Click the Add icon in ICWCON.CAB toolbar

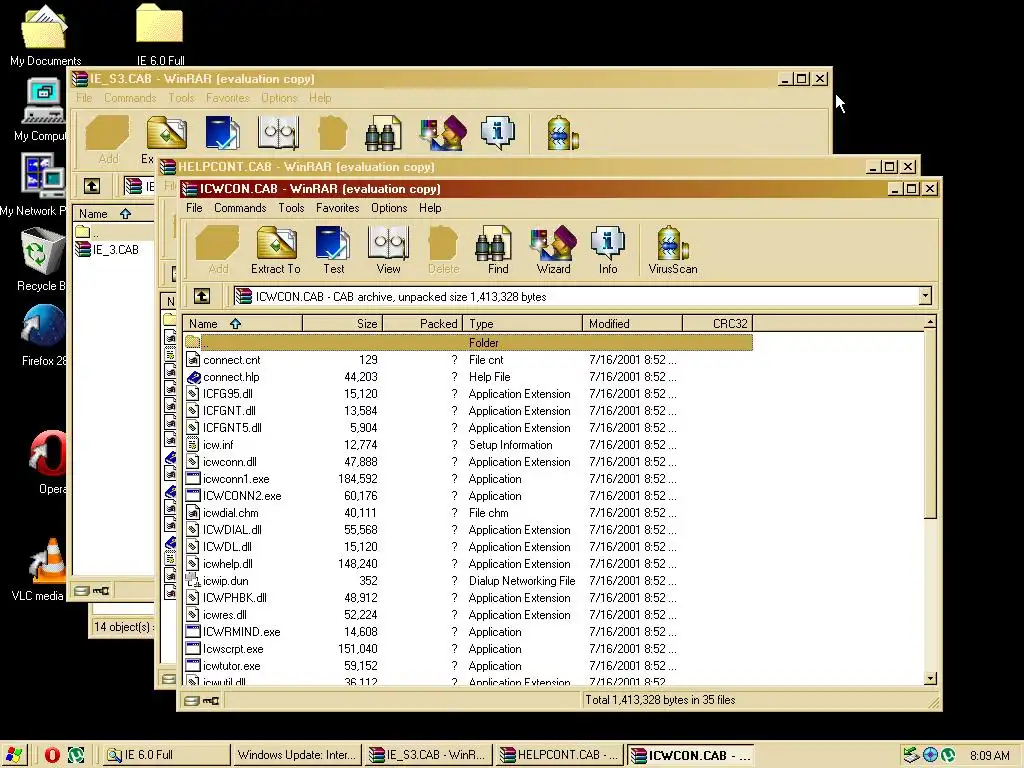(218, 249)
